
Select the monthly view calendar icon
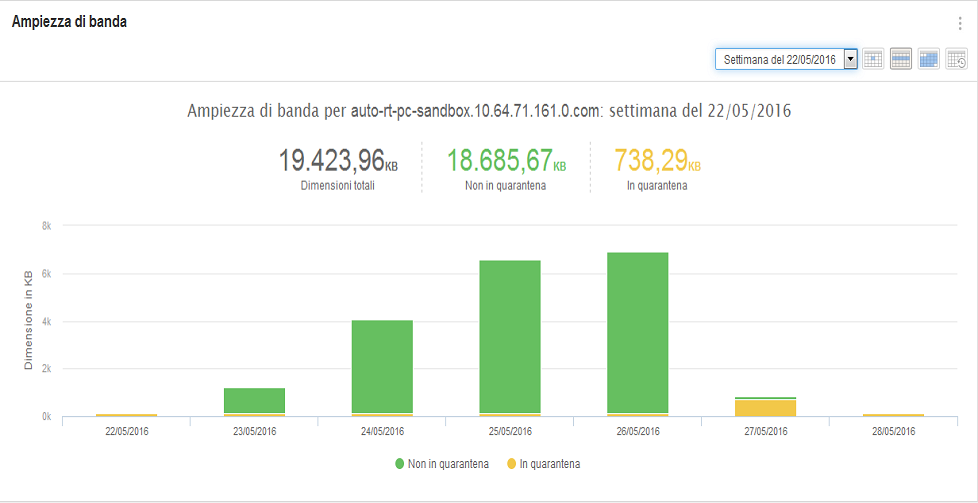(x=929, y=59)
